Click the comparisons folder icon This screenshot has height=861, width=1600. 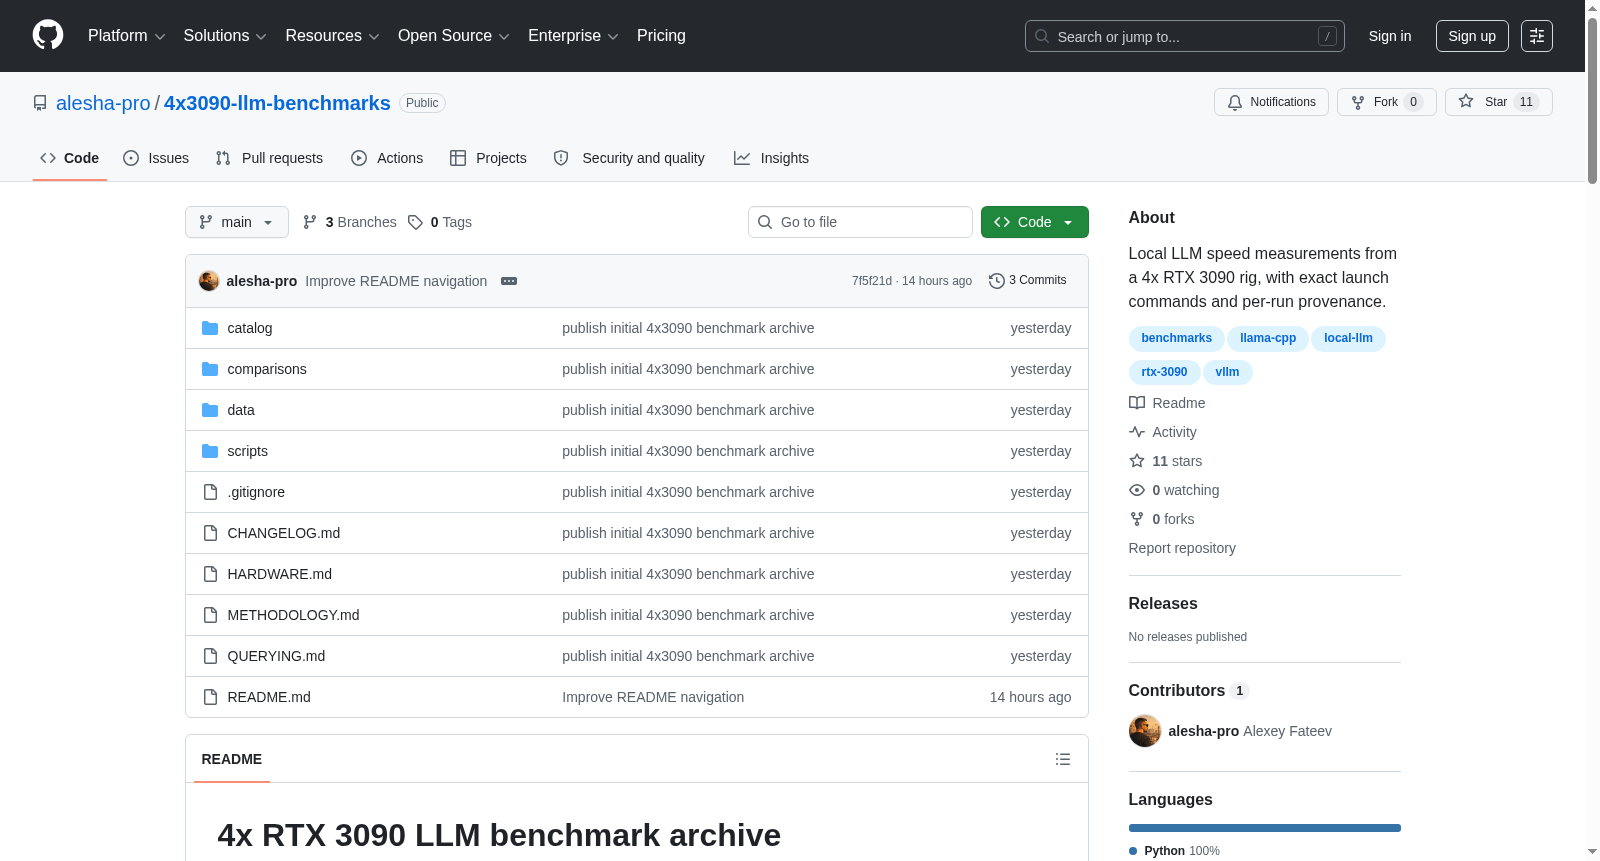point(210,369)
